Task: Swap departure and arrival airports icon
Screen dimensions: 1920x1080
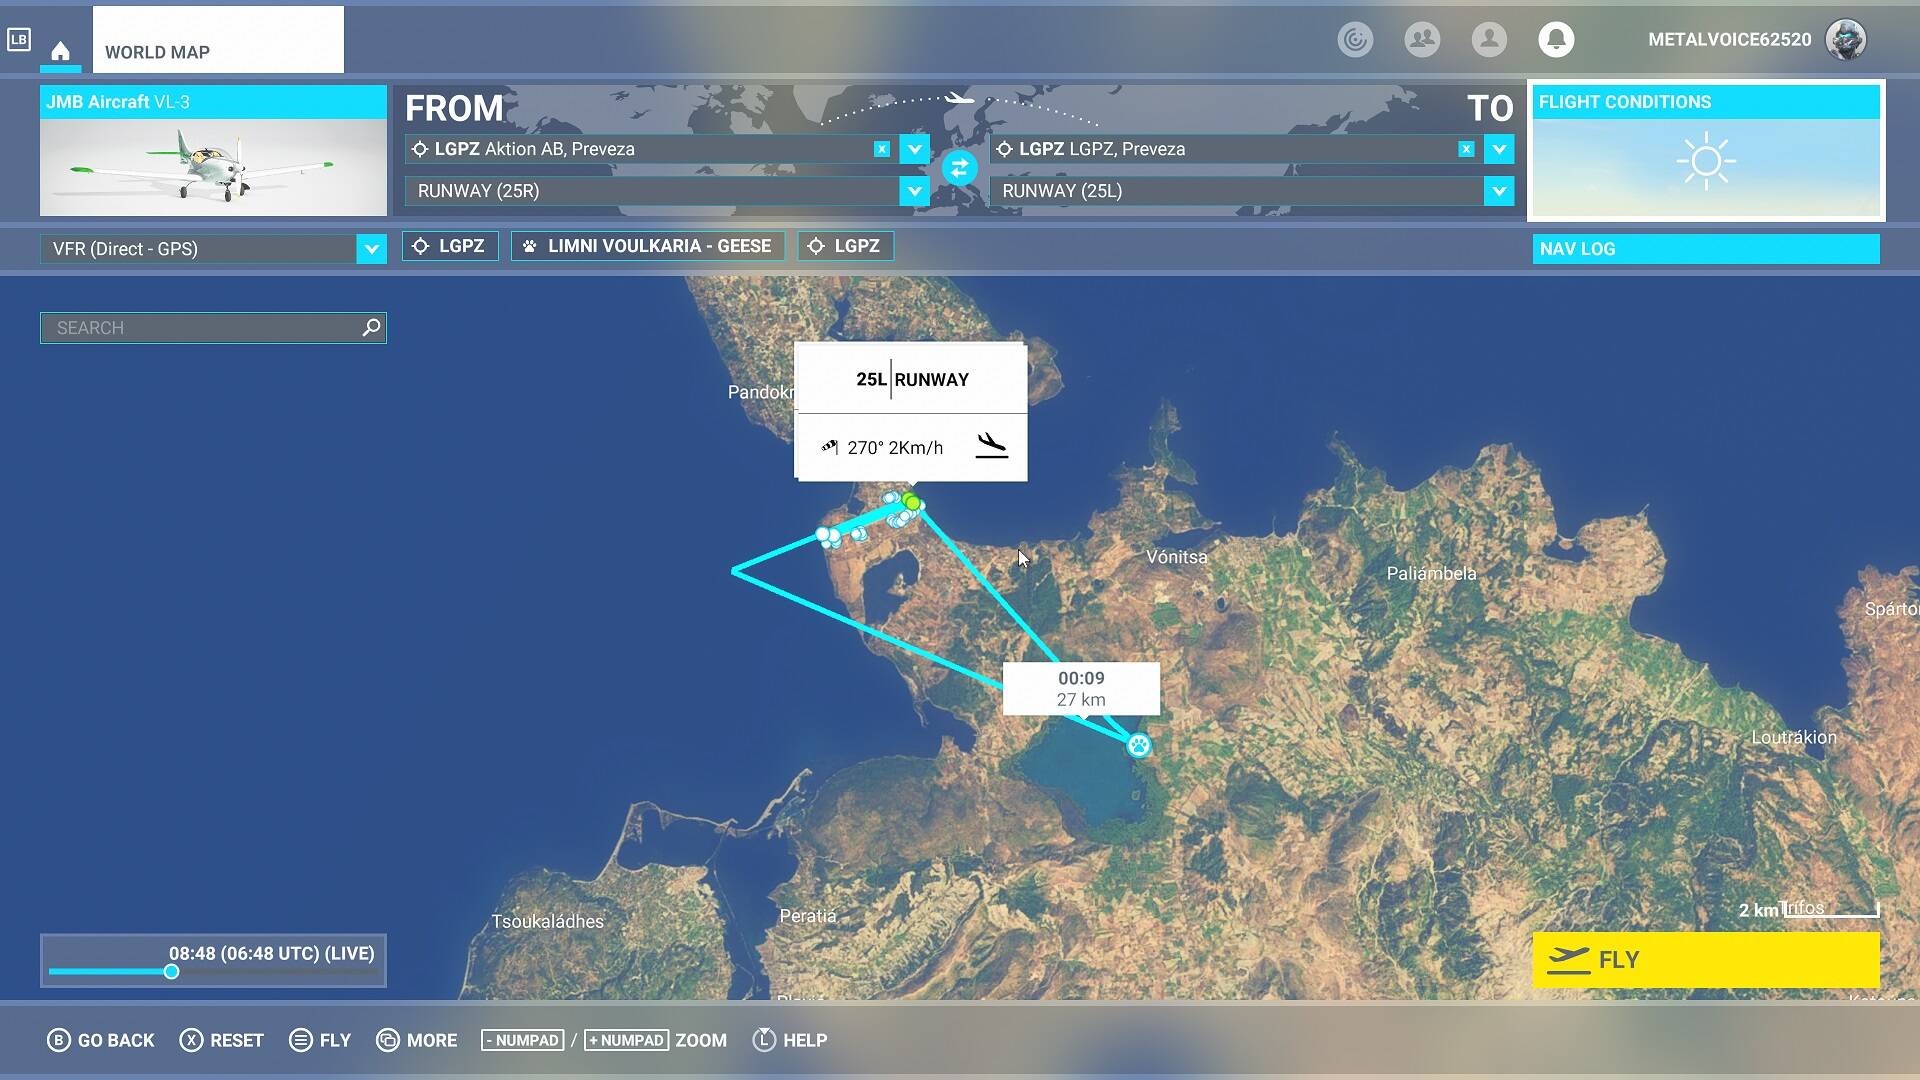Action: click(x=959, y=168)
